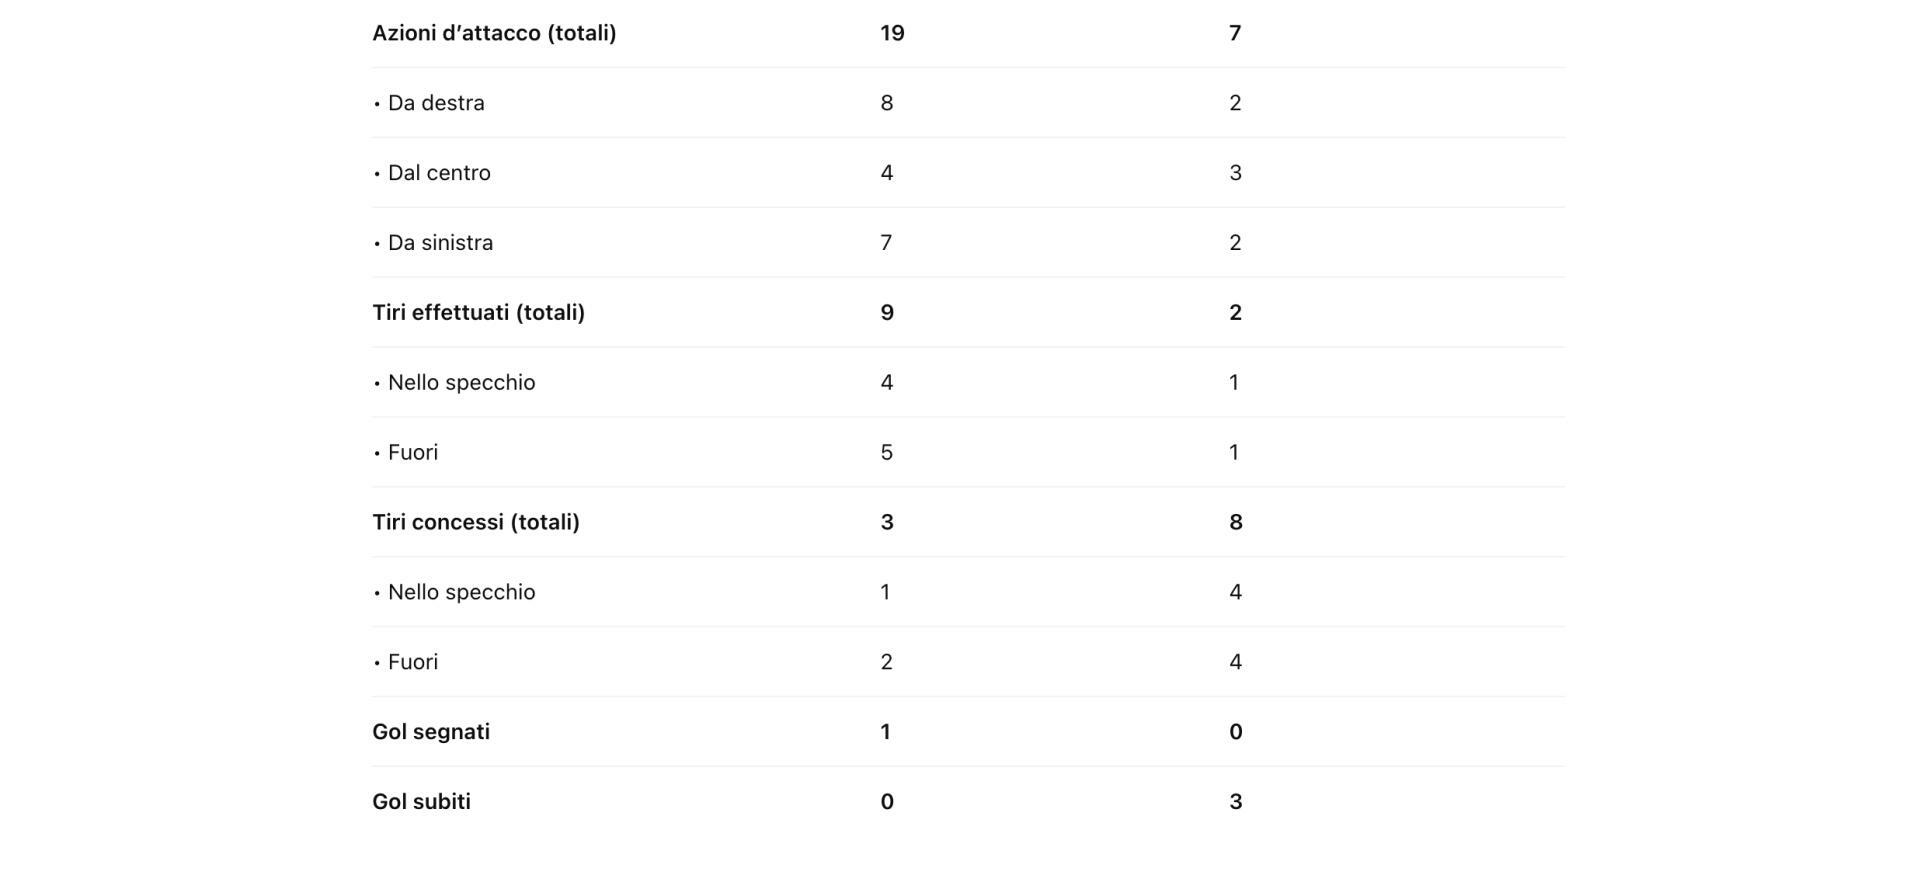Select the '• Da sinistra' row label
The image size is (1920, 882).
439,243
